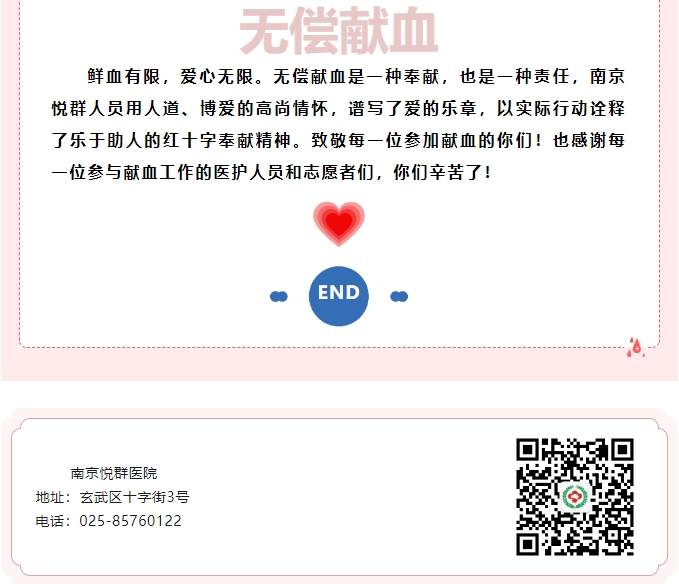Click the red heart icon

point(339,224)
